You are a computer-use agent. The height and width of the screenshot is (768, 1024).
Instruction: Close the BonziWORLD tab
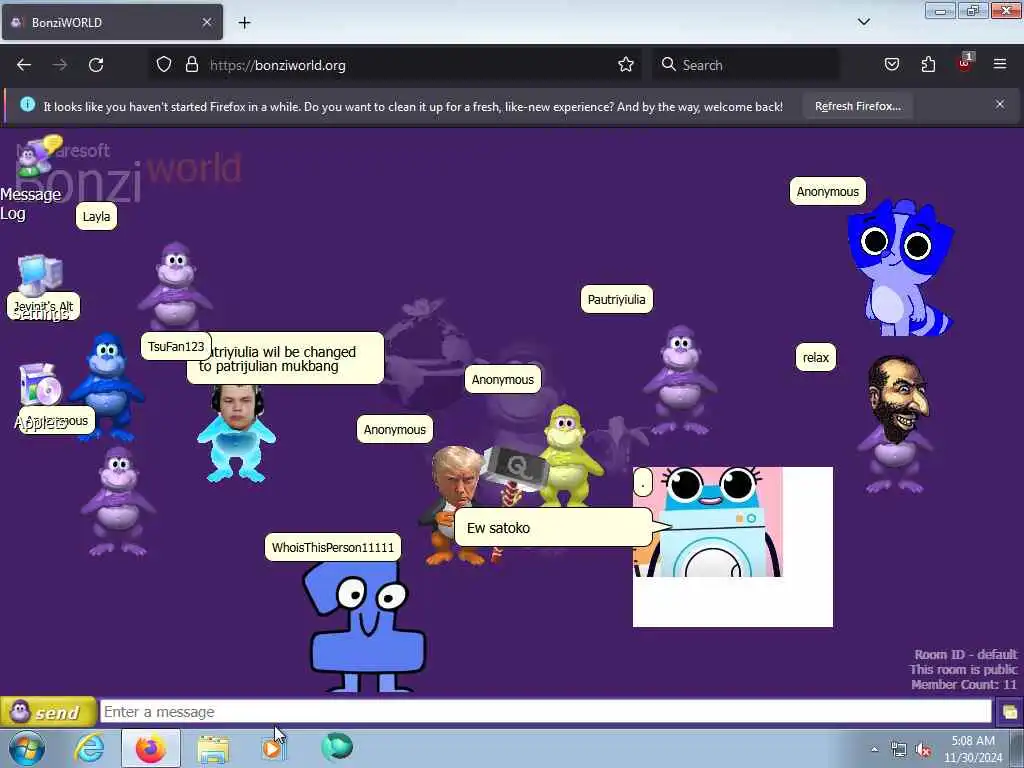[x=207, y=22]
